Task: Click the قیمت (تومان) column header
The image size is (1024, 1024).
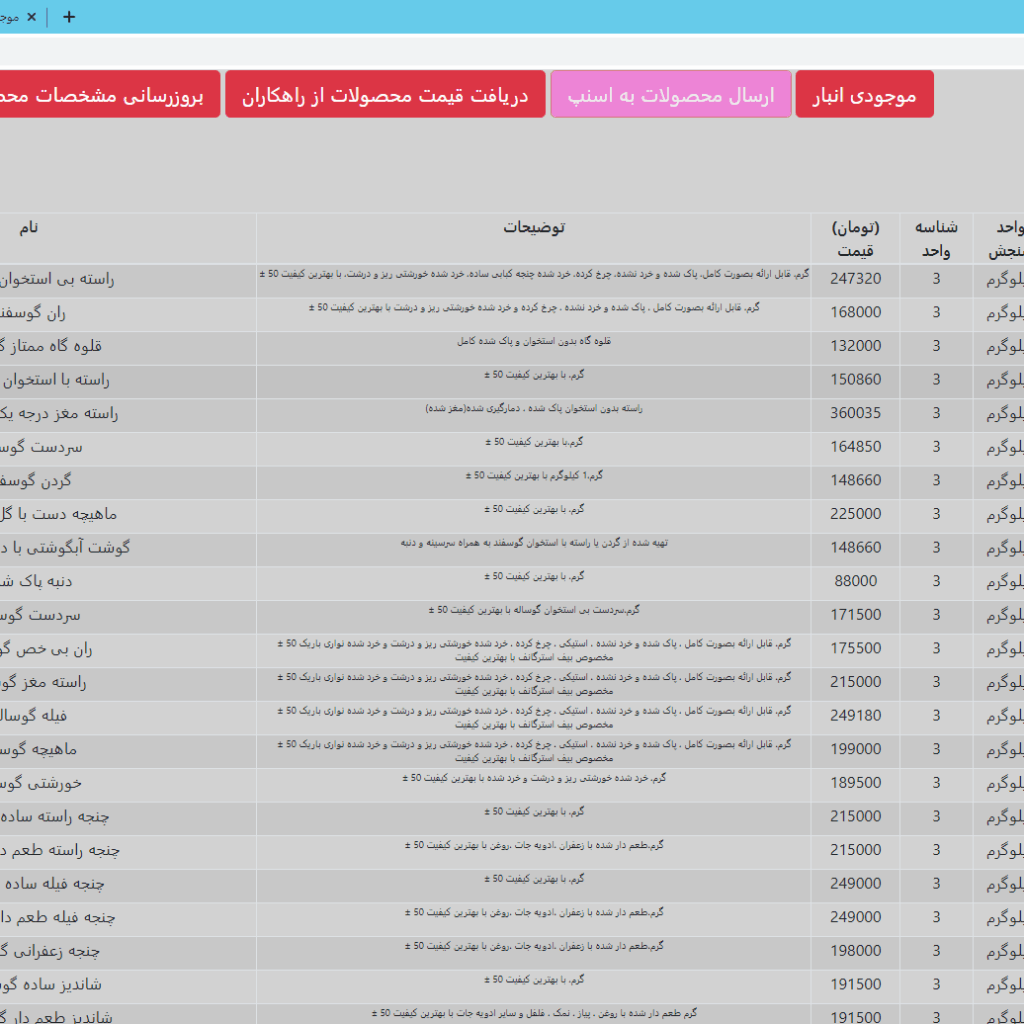Action: pos(855,239)
